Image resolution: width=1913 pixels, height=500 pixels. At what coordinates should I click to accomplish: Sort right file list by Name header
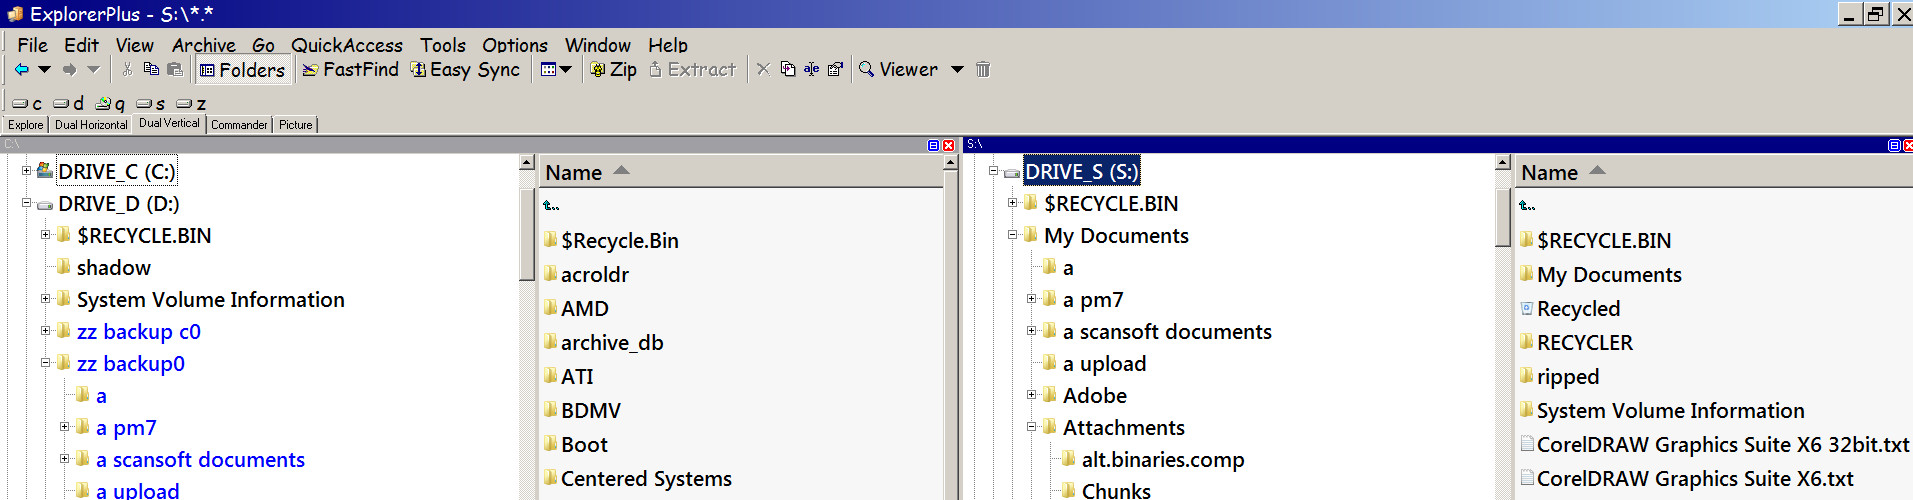(x=1549, y=172)
